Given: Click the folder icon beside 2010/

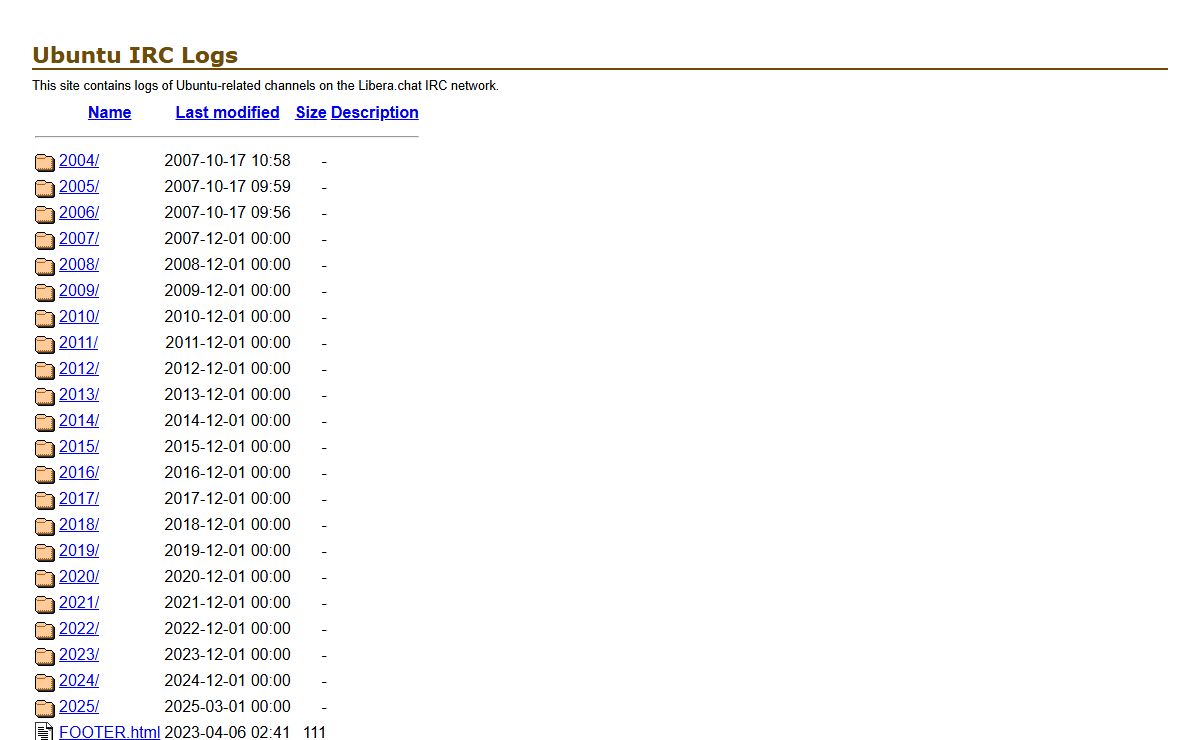Looking at the screenshot, I should click(45, 318).
